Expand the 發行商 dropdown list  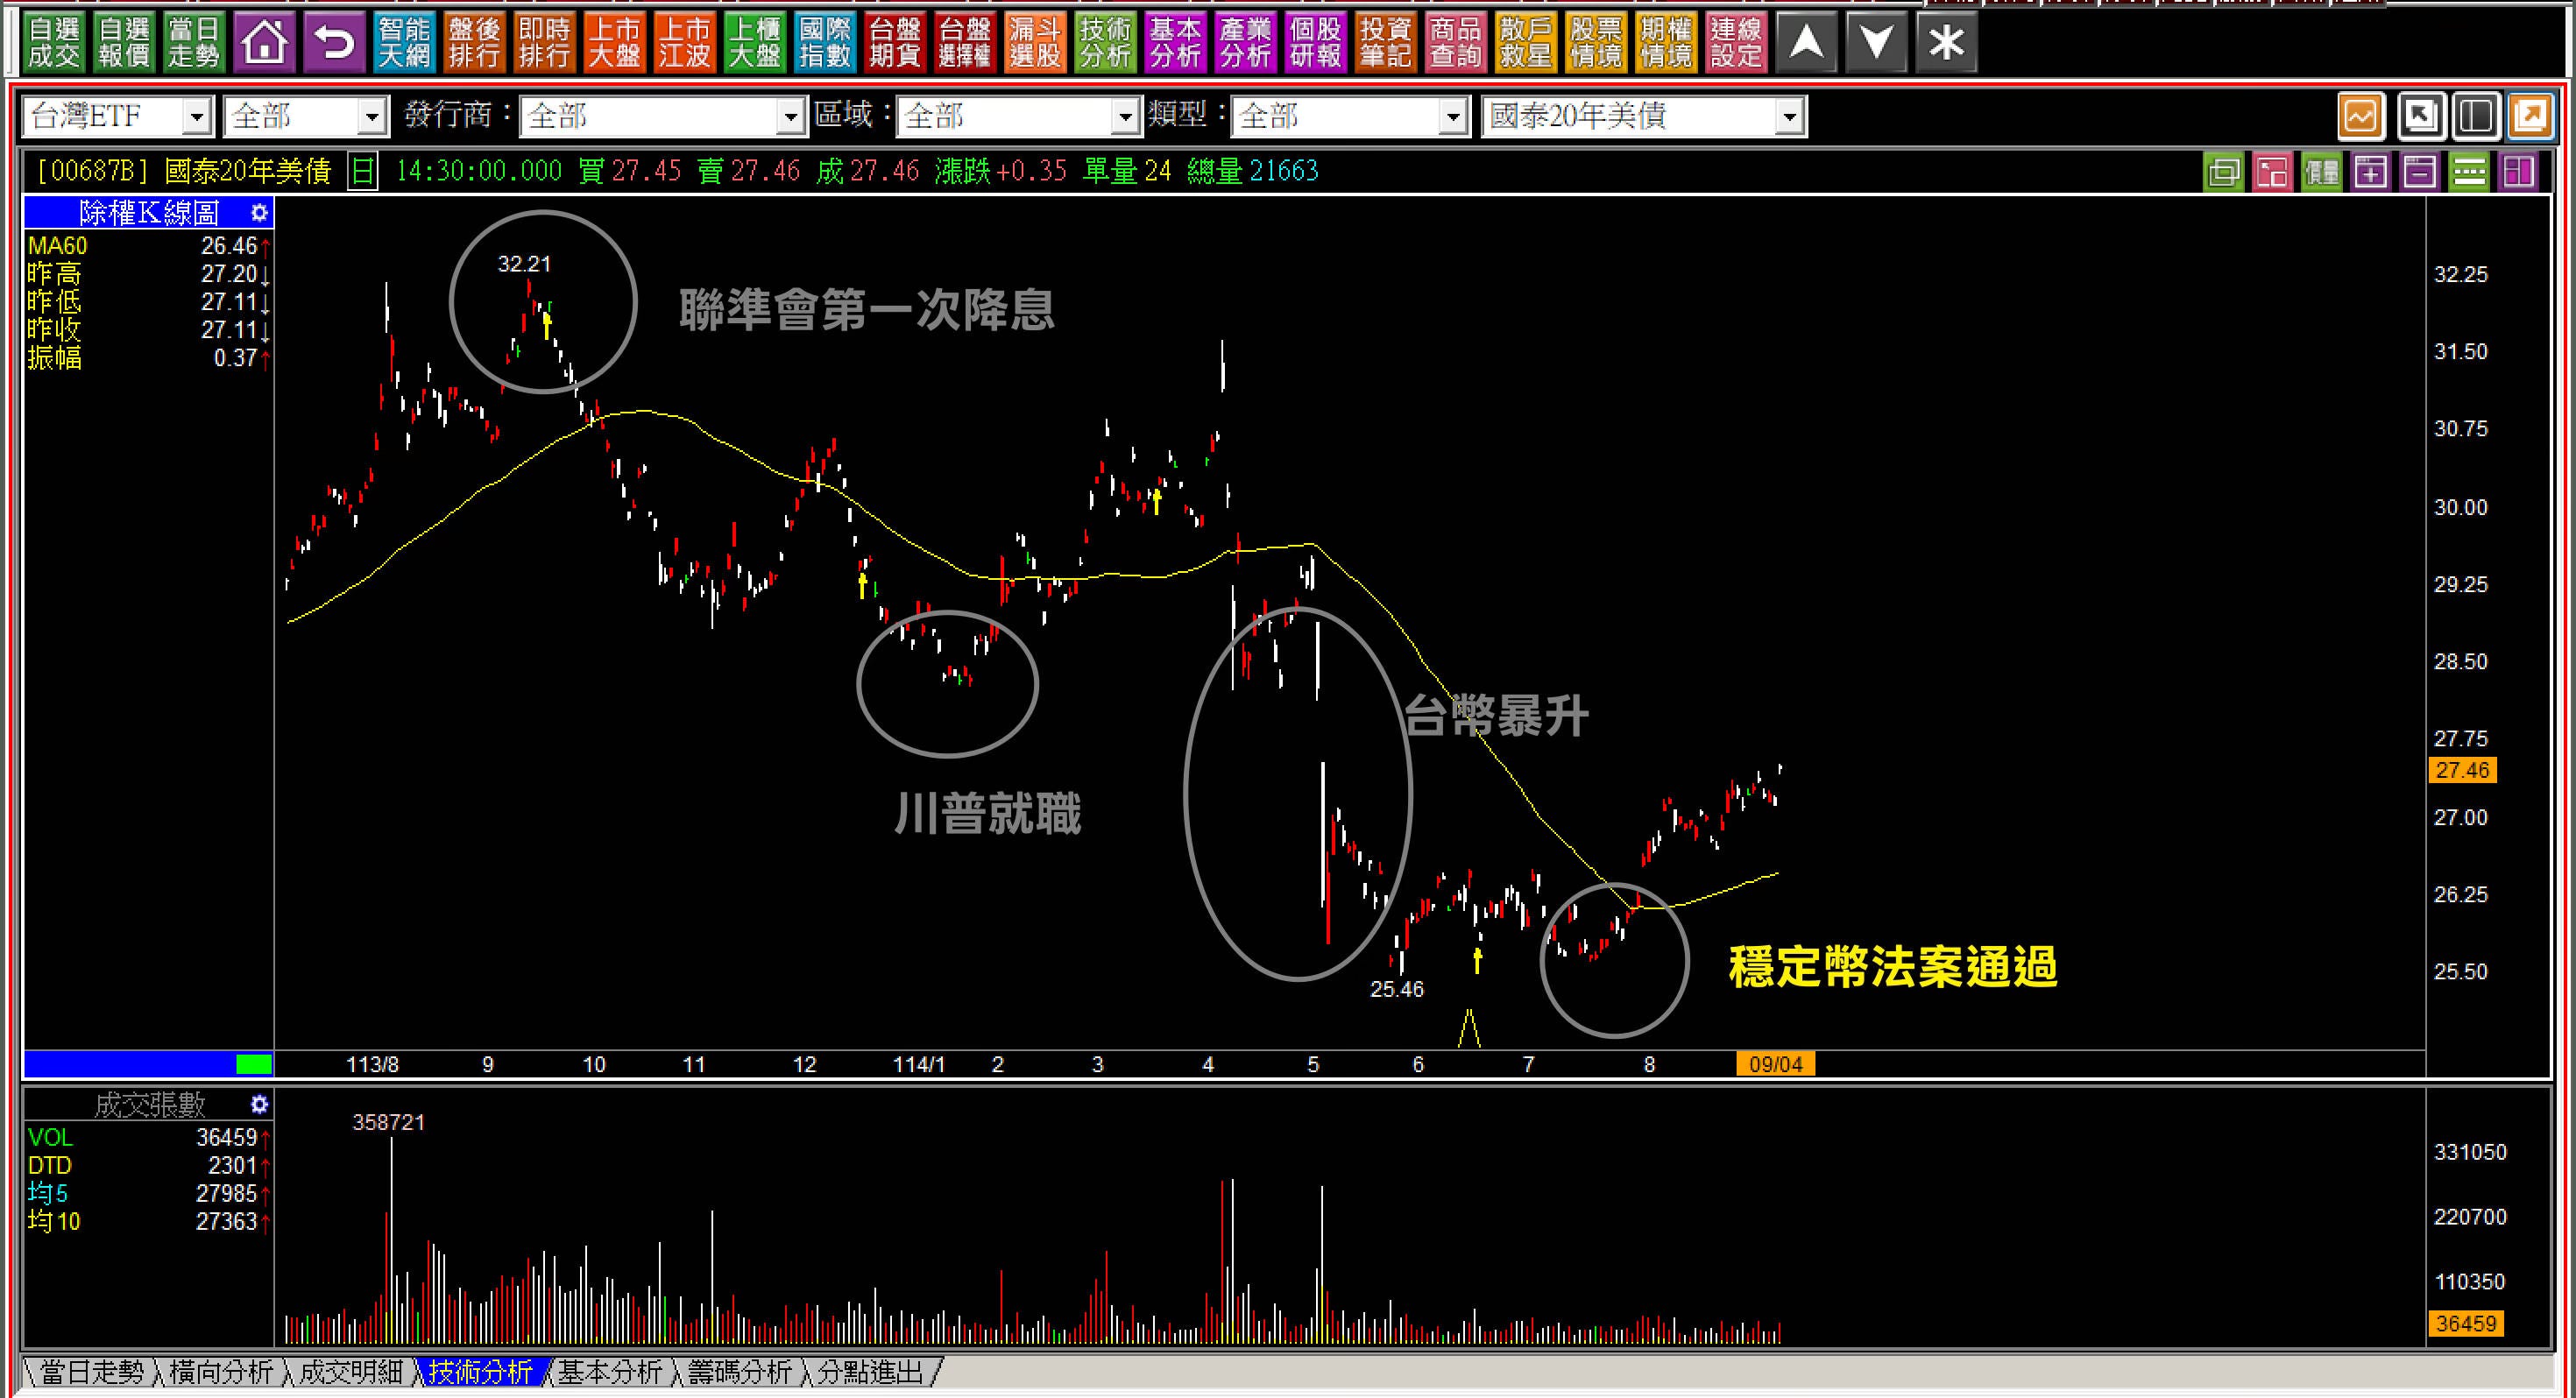791,117
